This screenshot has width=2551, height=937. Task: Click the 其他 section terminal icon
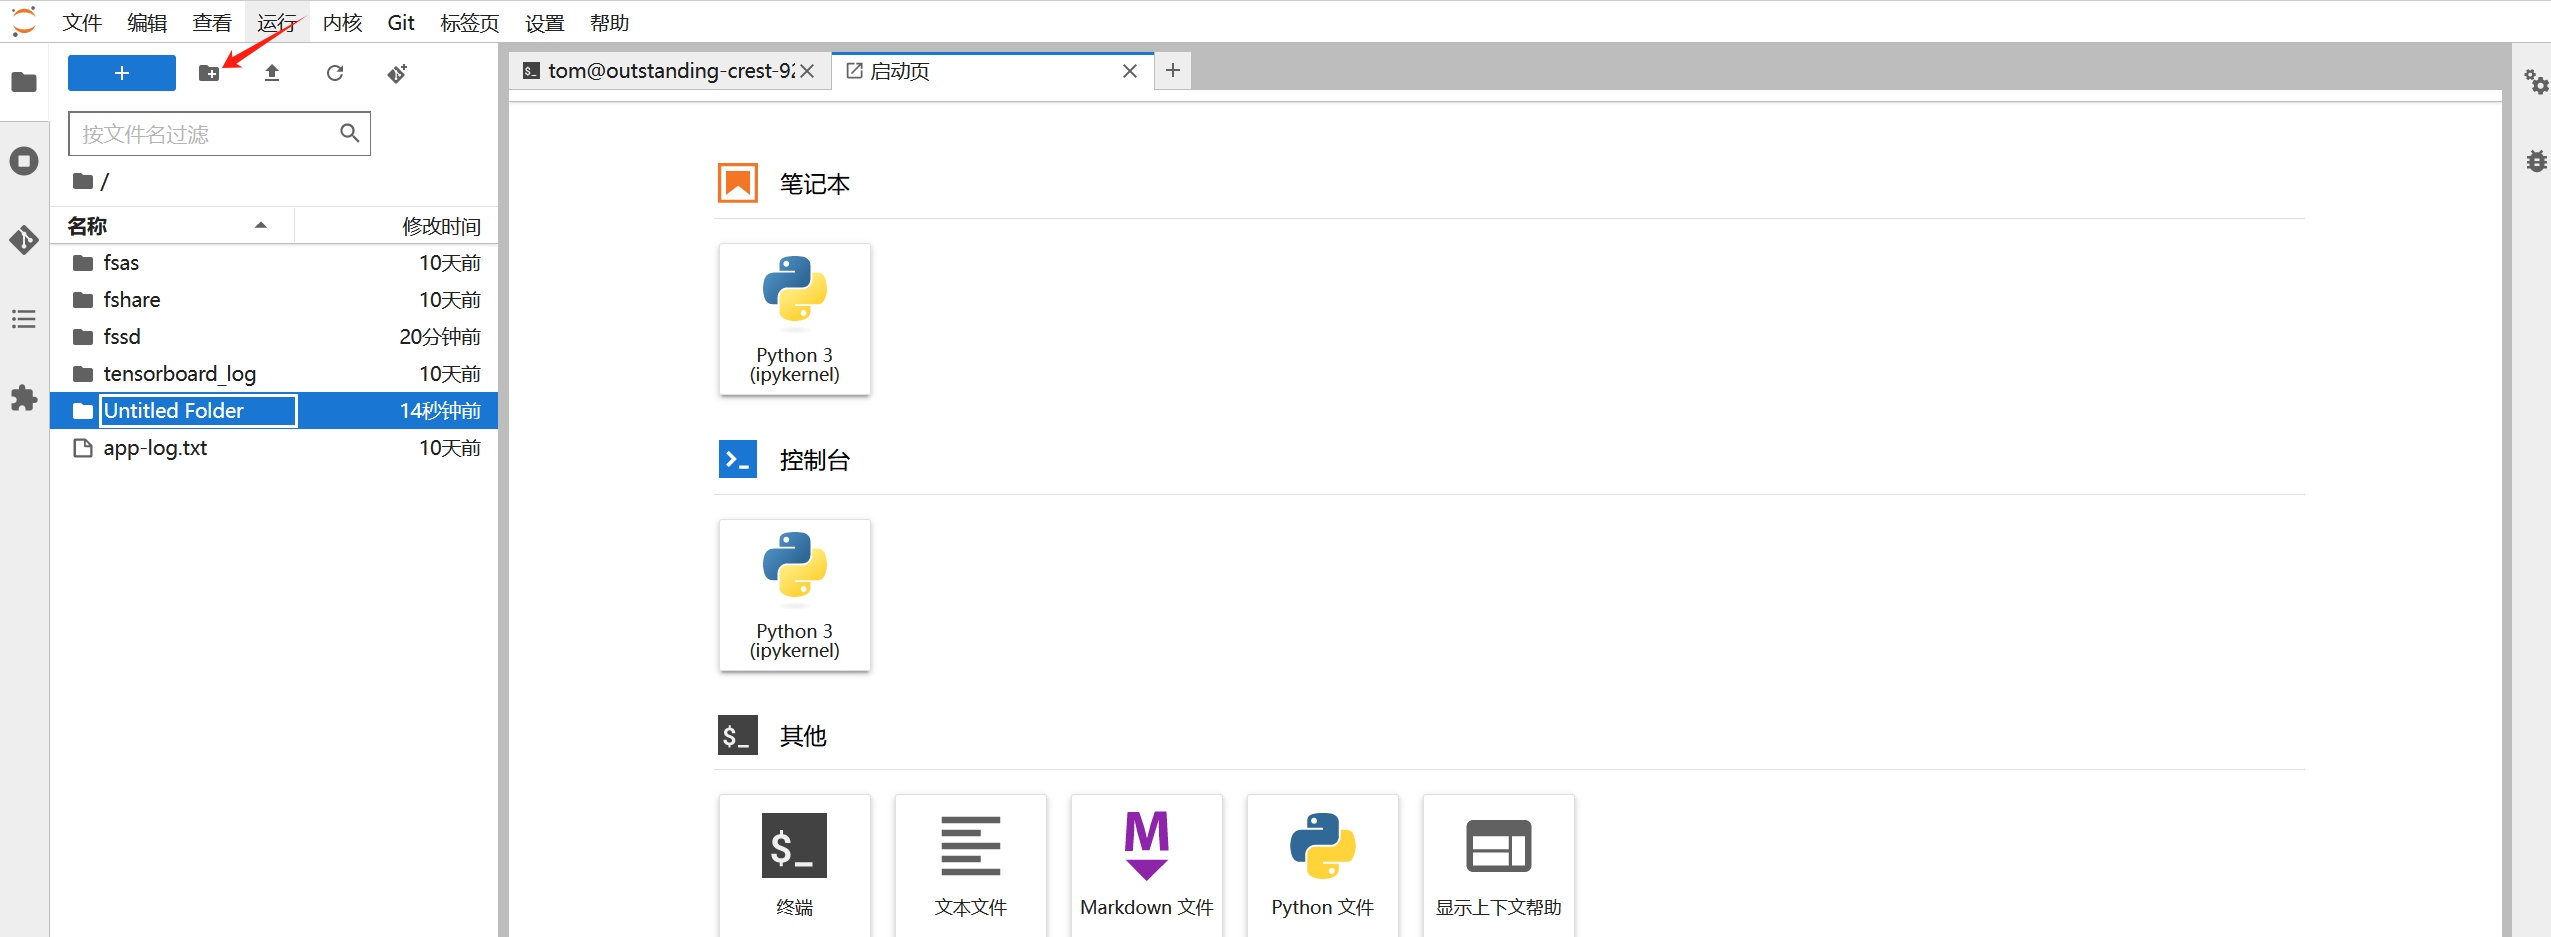[738, 735]
